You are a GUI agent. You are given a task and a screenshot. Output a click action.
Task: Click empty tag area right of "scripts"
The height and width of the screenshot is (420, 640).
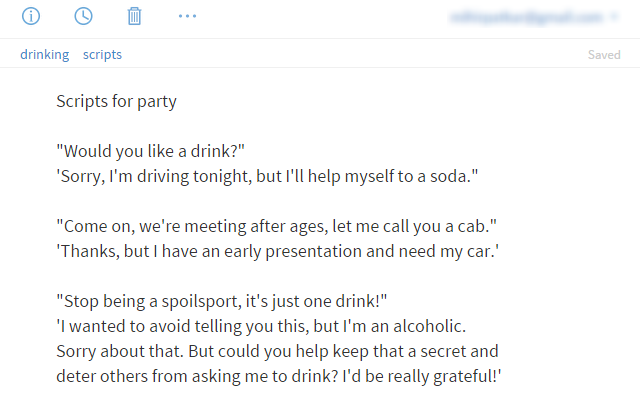(x=351, y=54)
